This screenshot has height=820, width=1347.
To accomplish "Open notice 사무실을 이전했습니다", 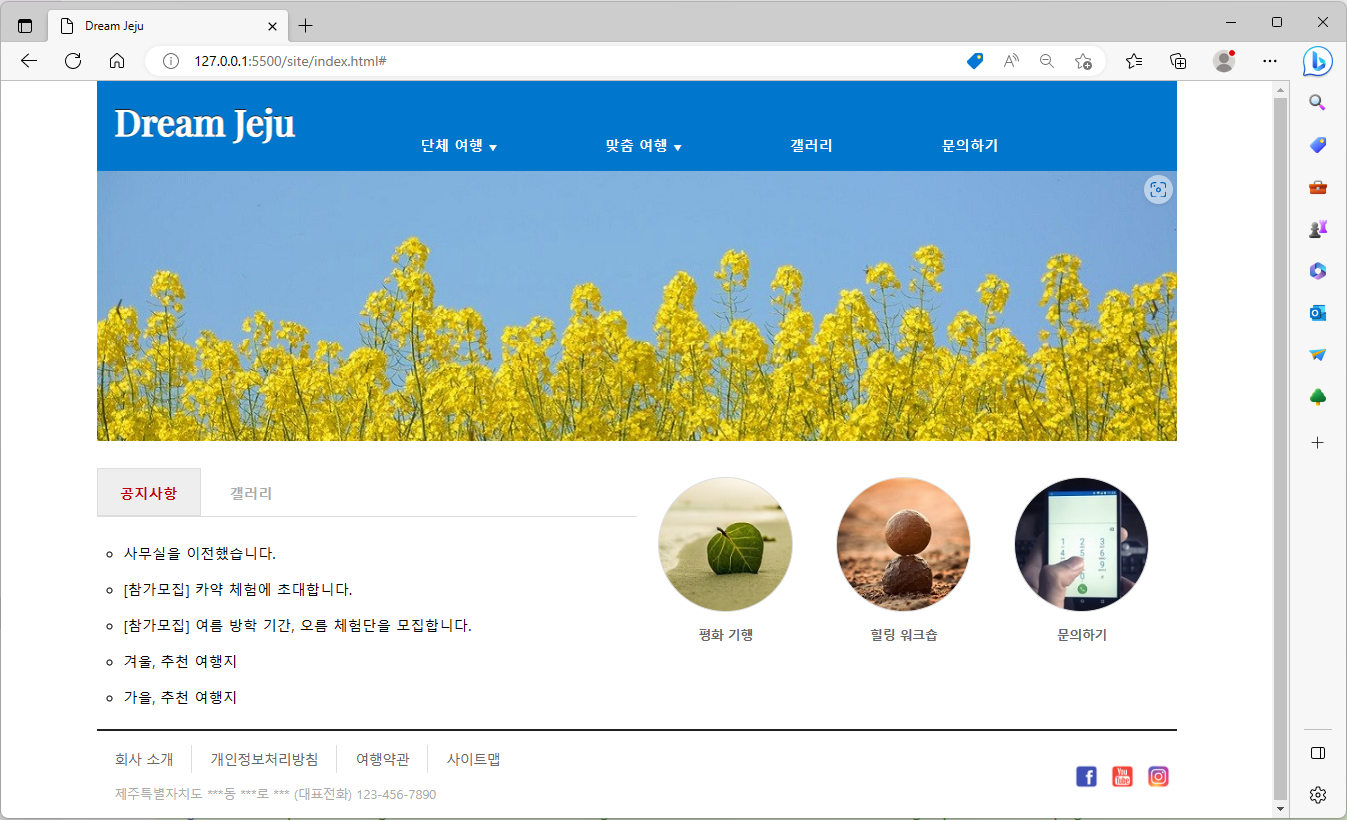I will point(200,553).
